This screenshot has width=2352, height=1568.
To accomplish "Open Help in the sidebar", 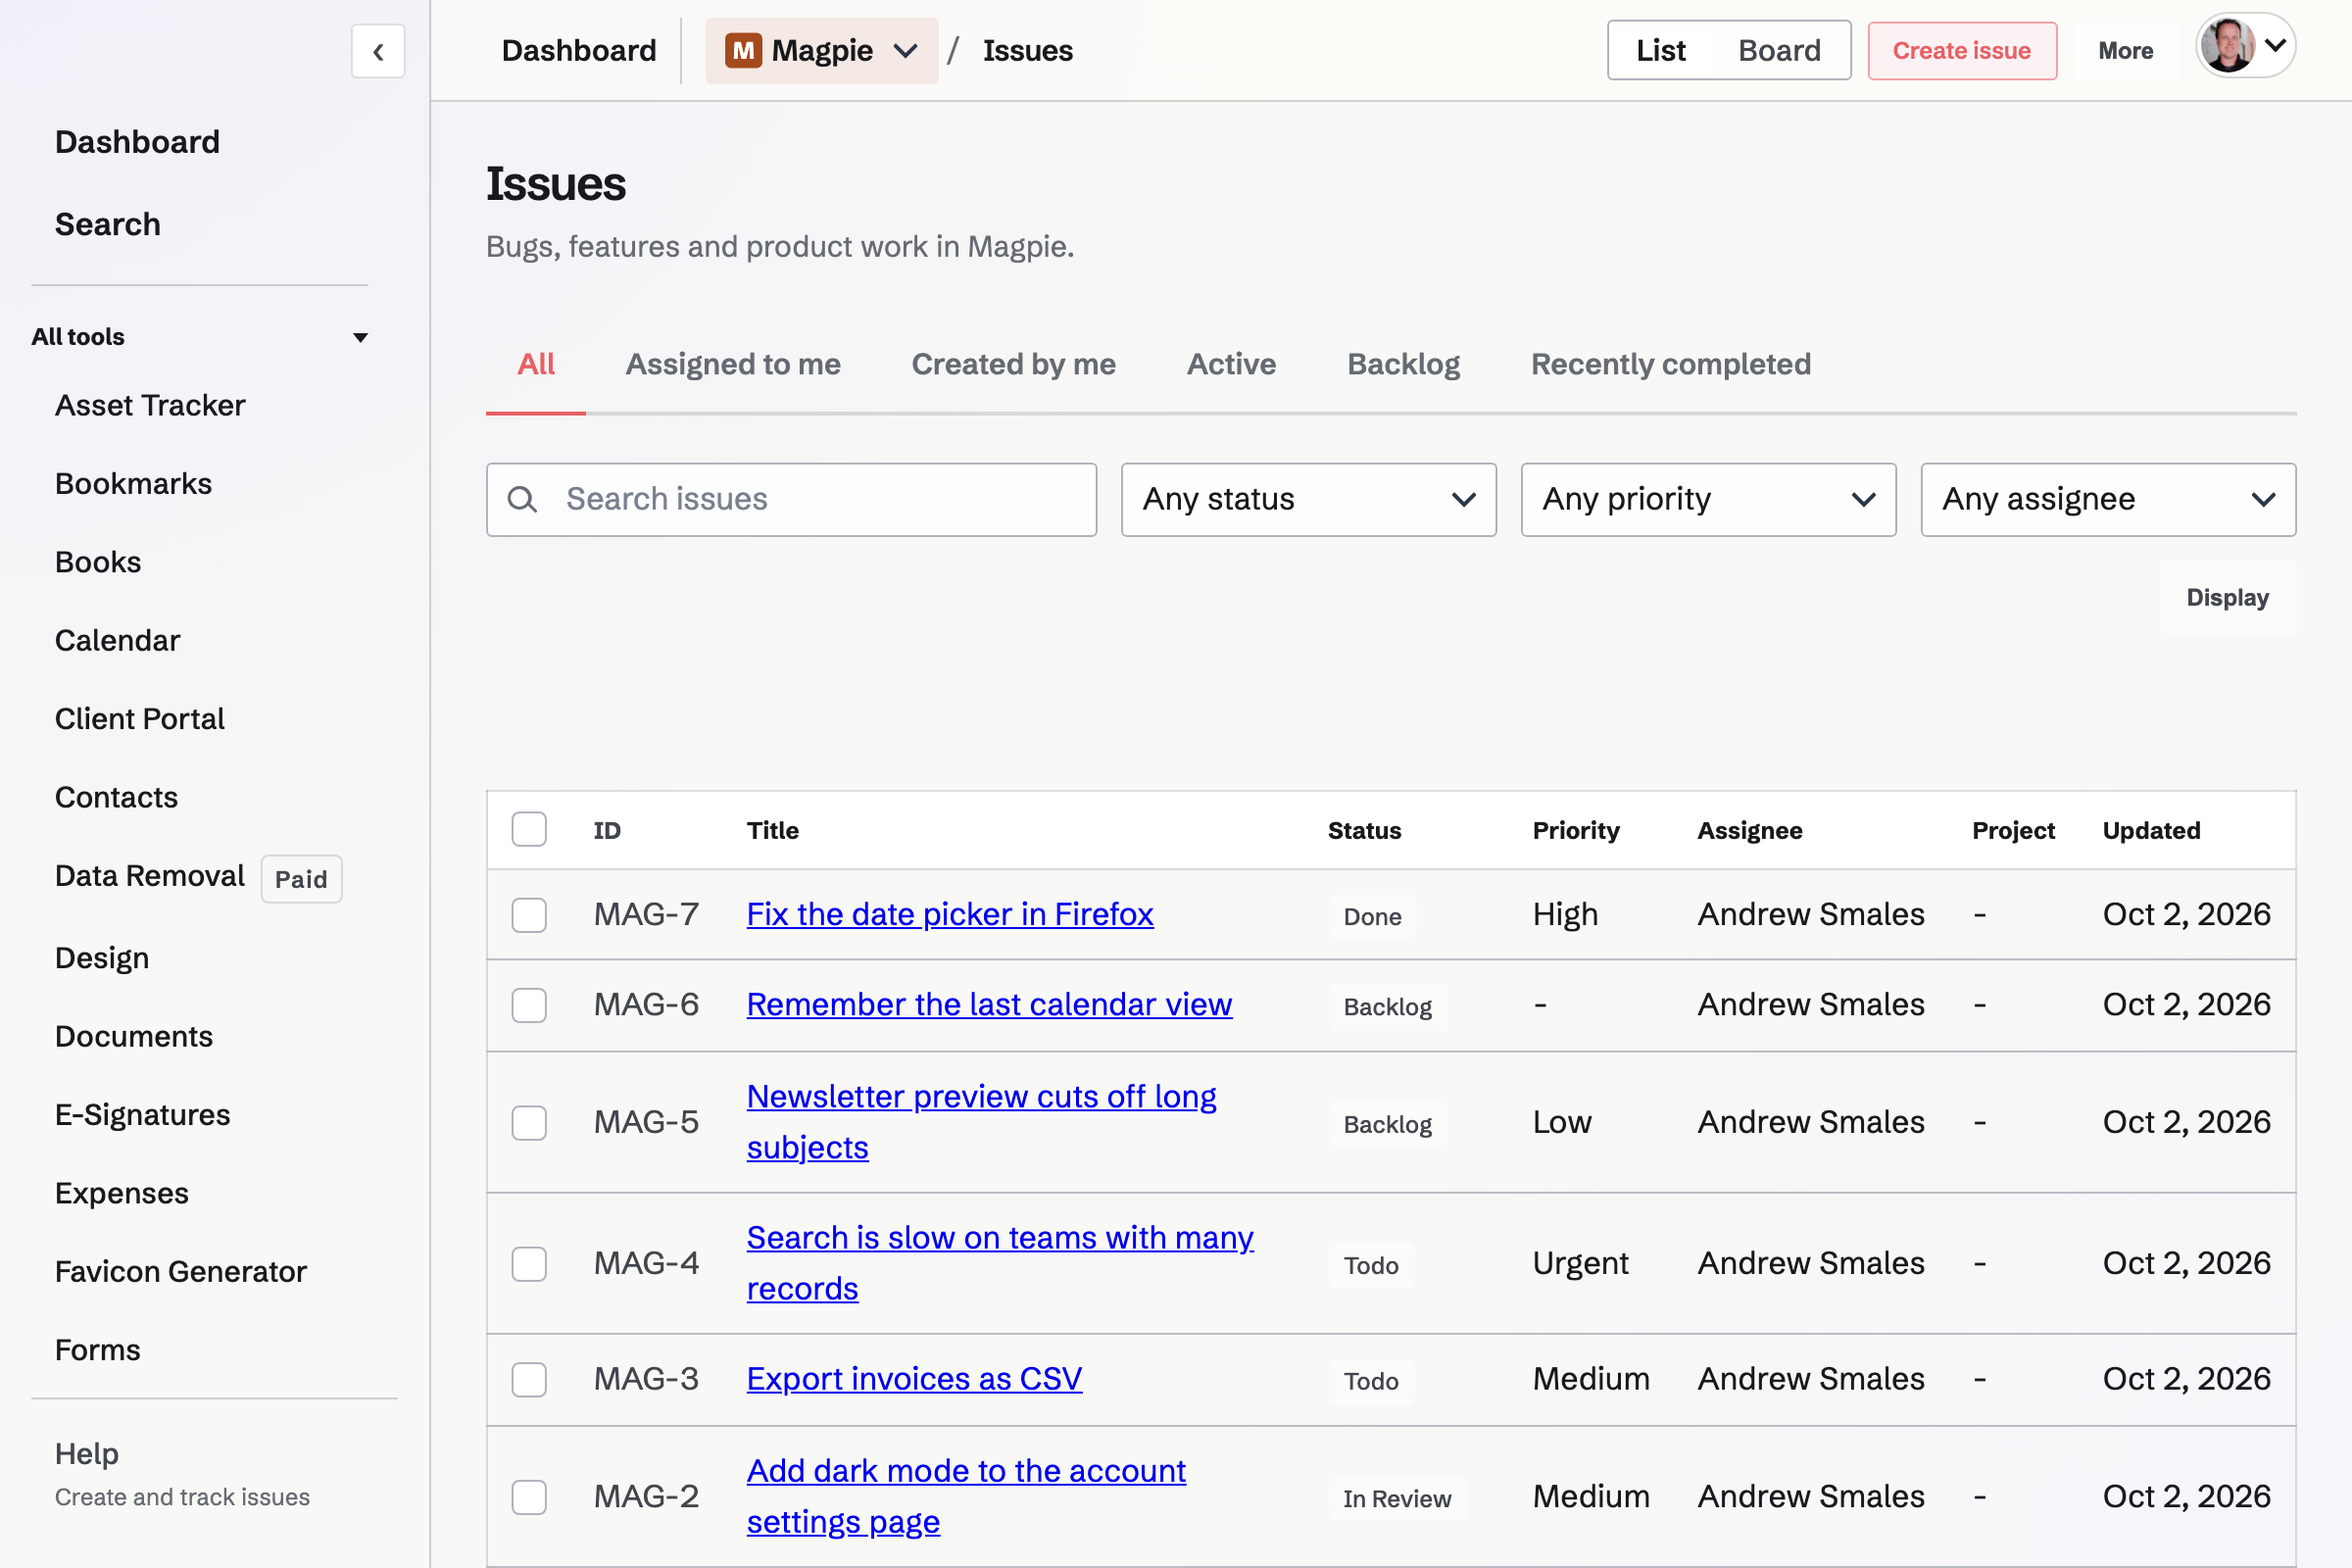I will click(87, 1454).
